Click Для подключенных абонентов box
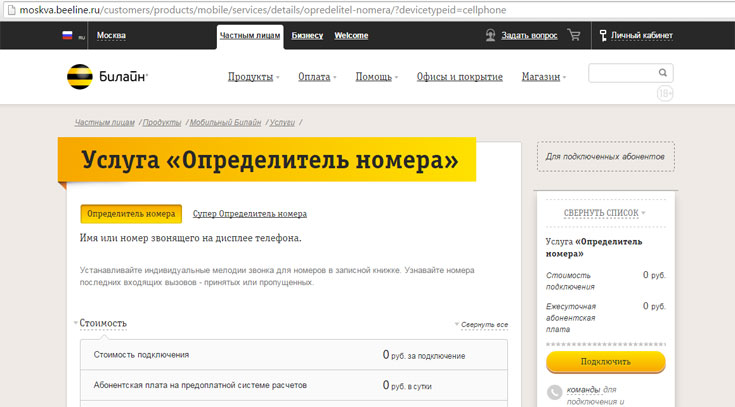 click(x=606, y=157)
